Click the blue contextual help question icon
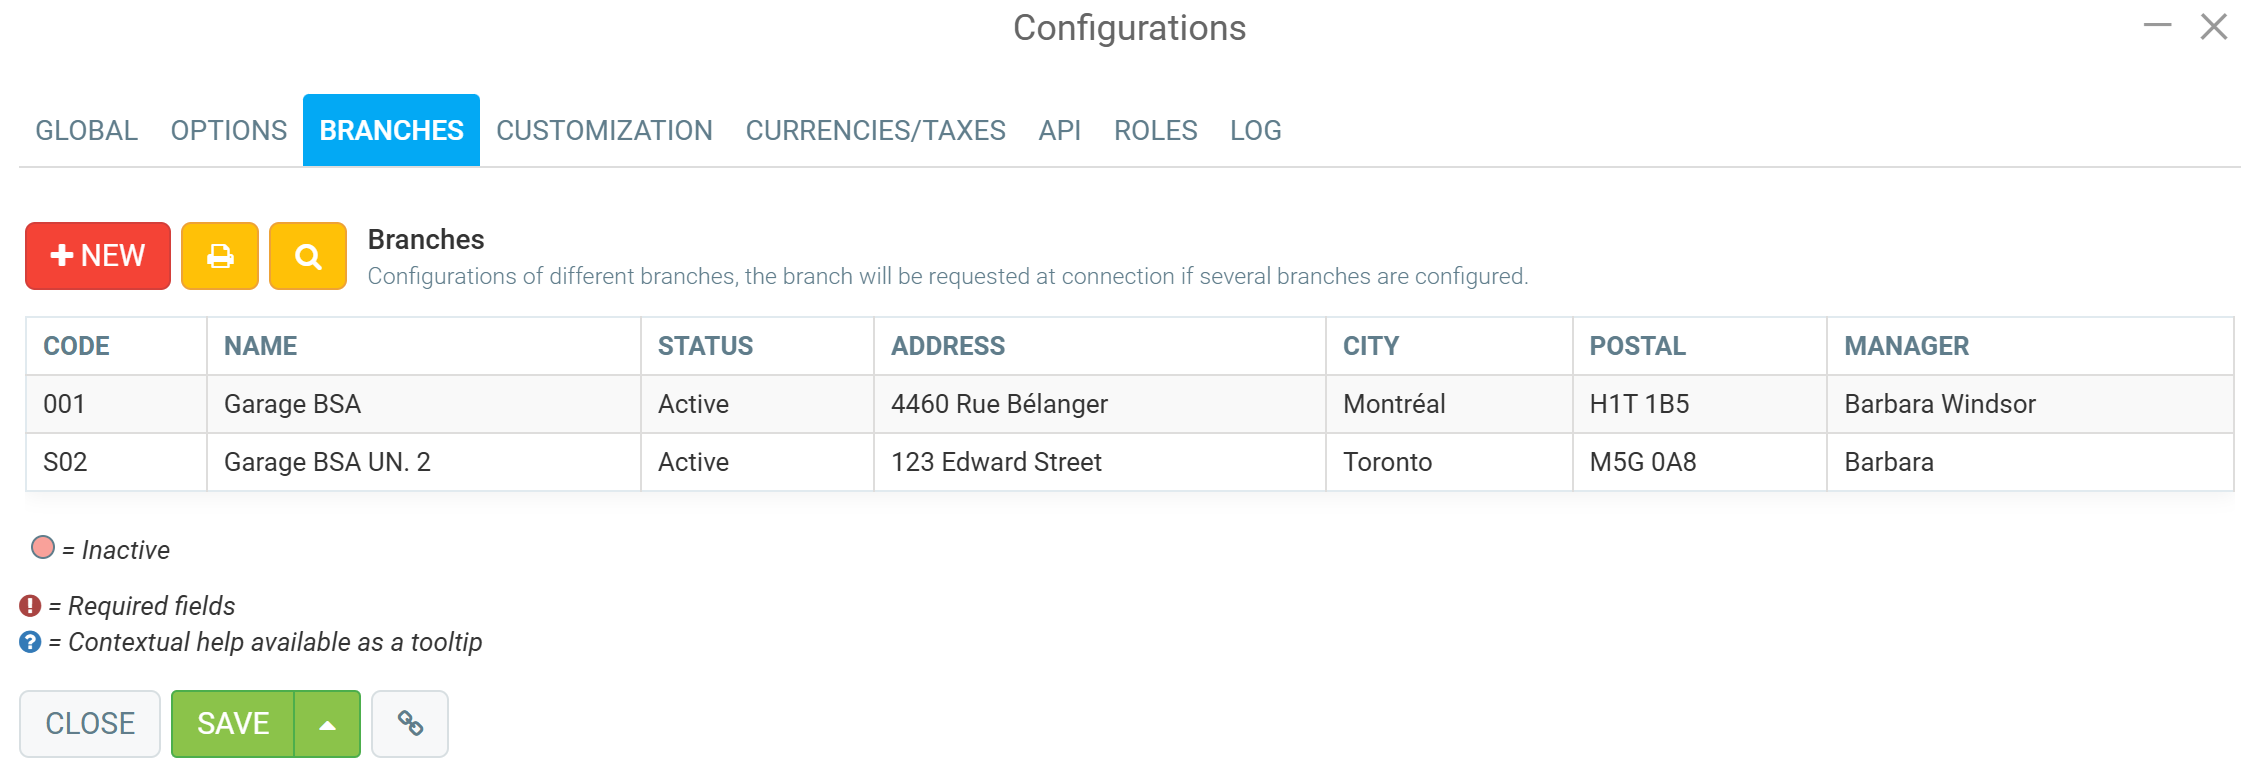The height and width of the screenshot is (777, 2253). click(31, 642)
